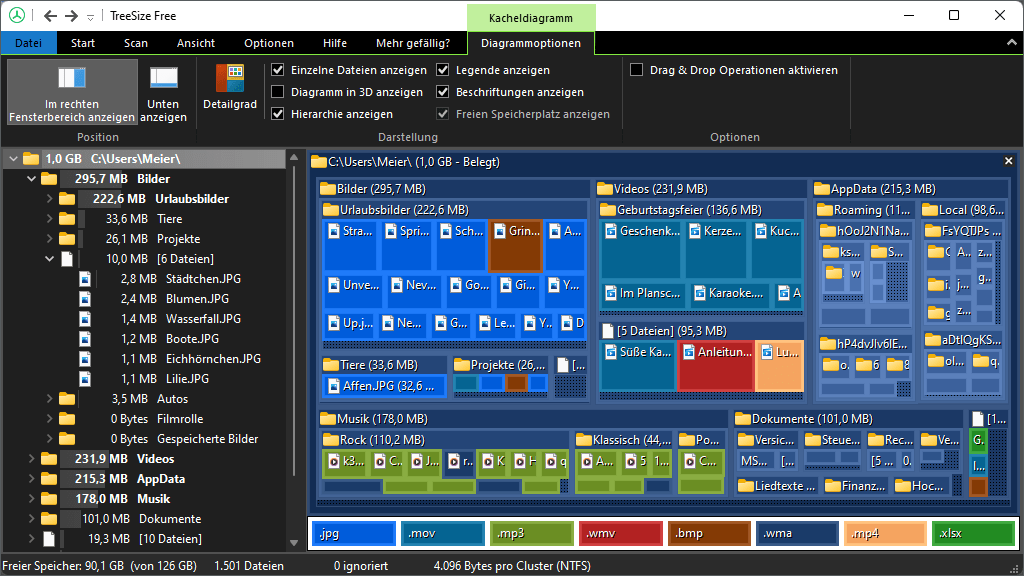Expand the Musik folder in tree
The height and width of the screenshot is (576, 1024).
coord(31,499)
